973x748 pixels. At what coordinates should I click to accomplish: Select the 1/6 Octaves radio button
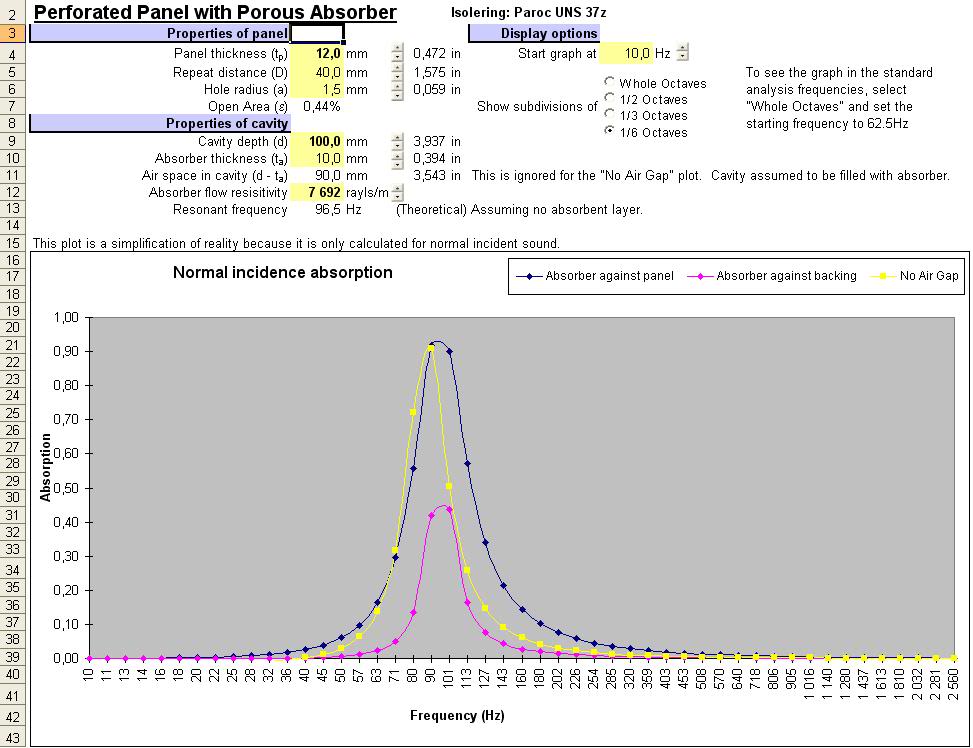pos(609,130)
